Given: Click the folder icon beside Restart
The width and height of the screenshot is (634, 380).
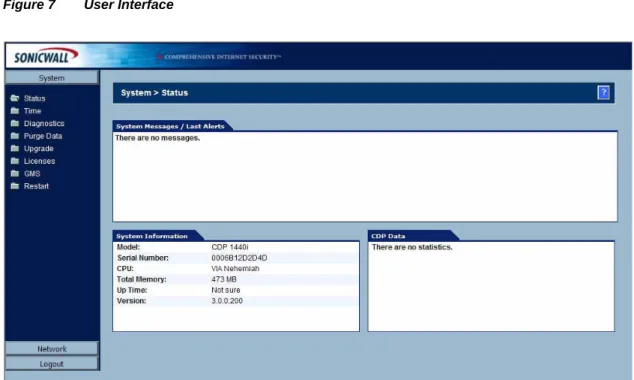Looking at the screenshot, I should (15, 186).
